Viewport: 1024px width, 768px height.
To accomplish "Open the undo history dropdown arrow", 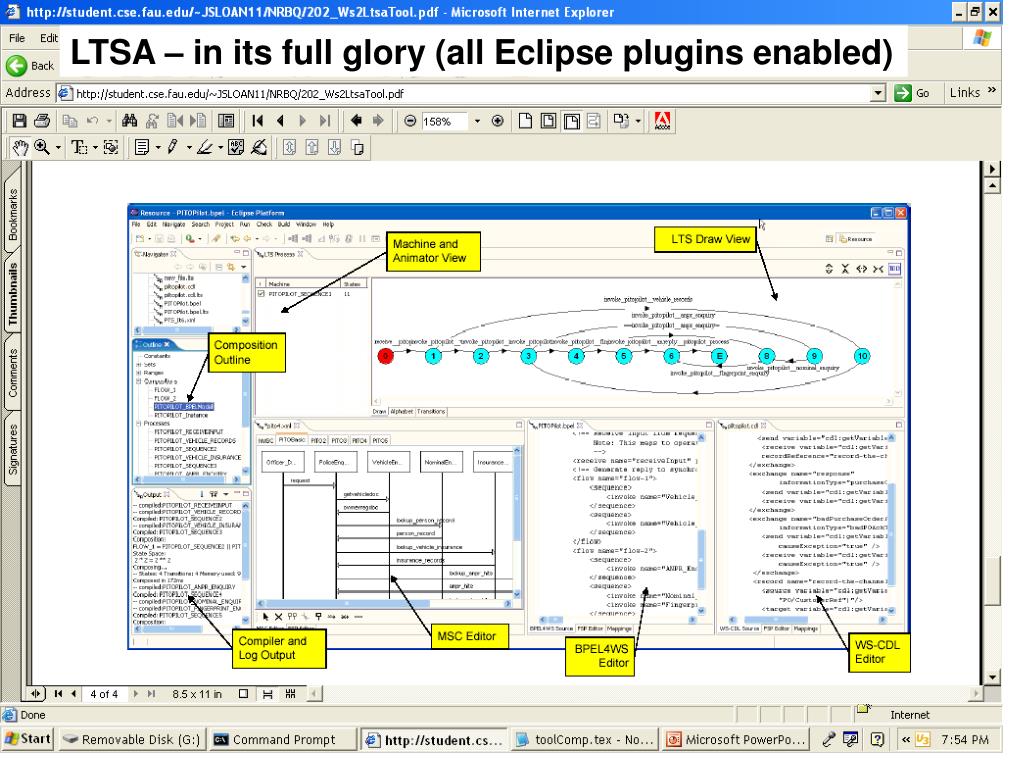I will 108,121.
